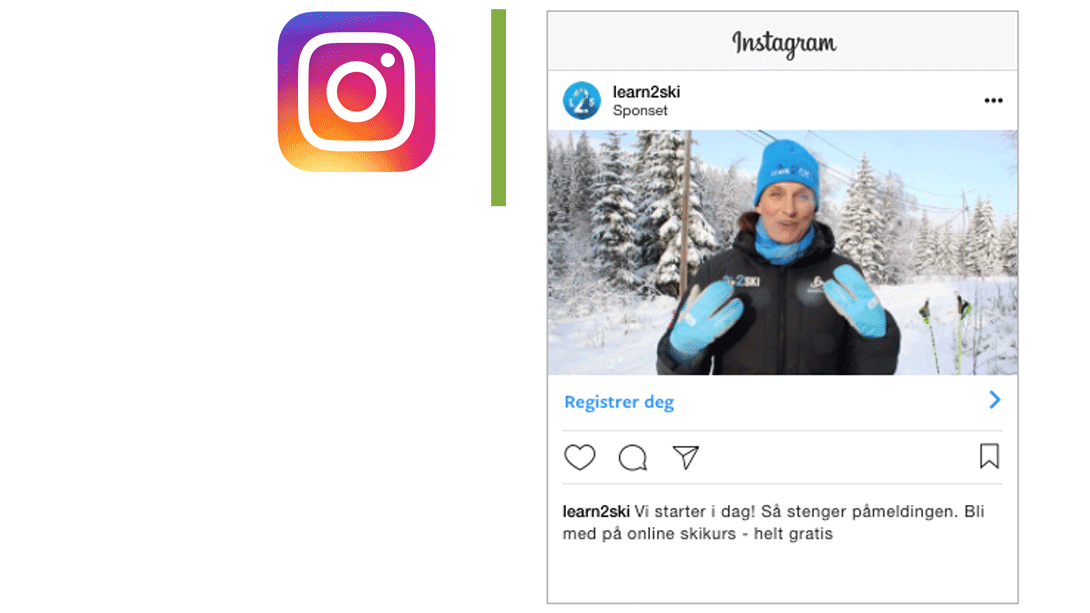Open the three-dot post options menu

pyautogui.click(x=993, y=101)
